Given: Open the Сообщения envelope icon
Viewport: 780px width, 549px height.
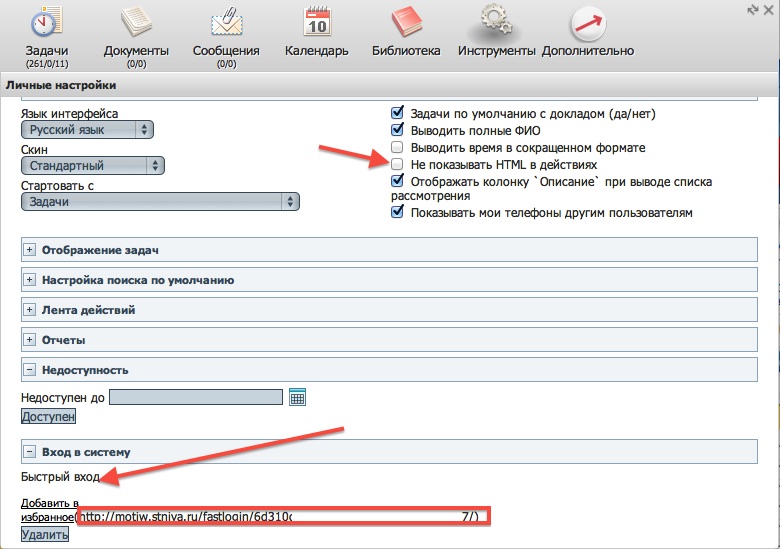Looking at the screenshot, I should click(x=226, y=24).
